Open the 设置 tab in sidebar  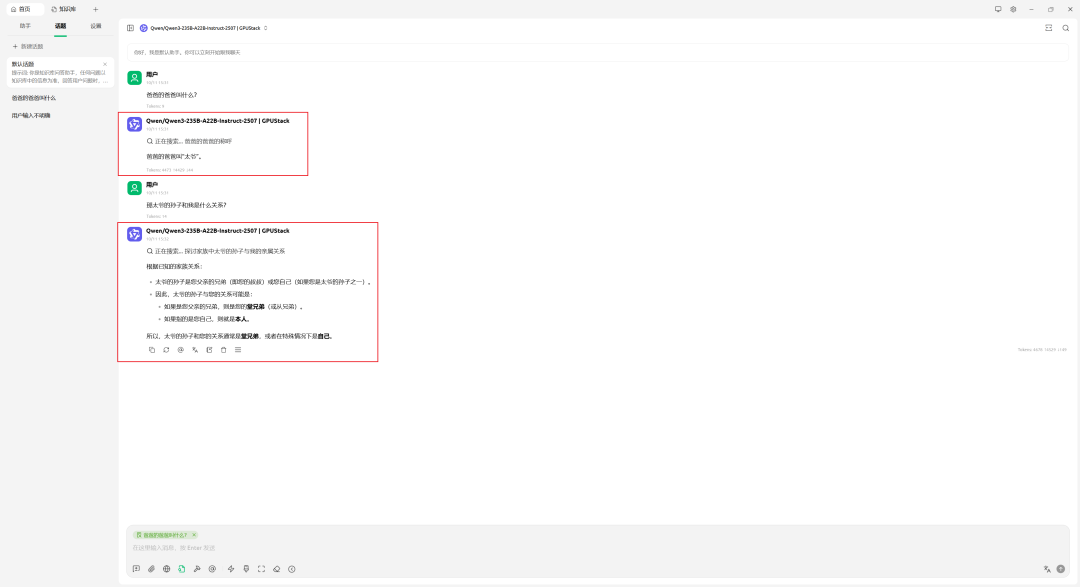[95, 26]
